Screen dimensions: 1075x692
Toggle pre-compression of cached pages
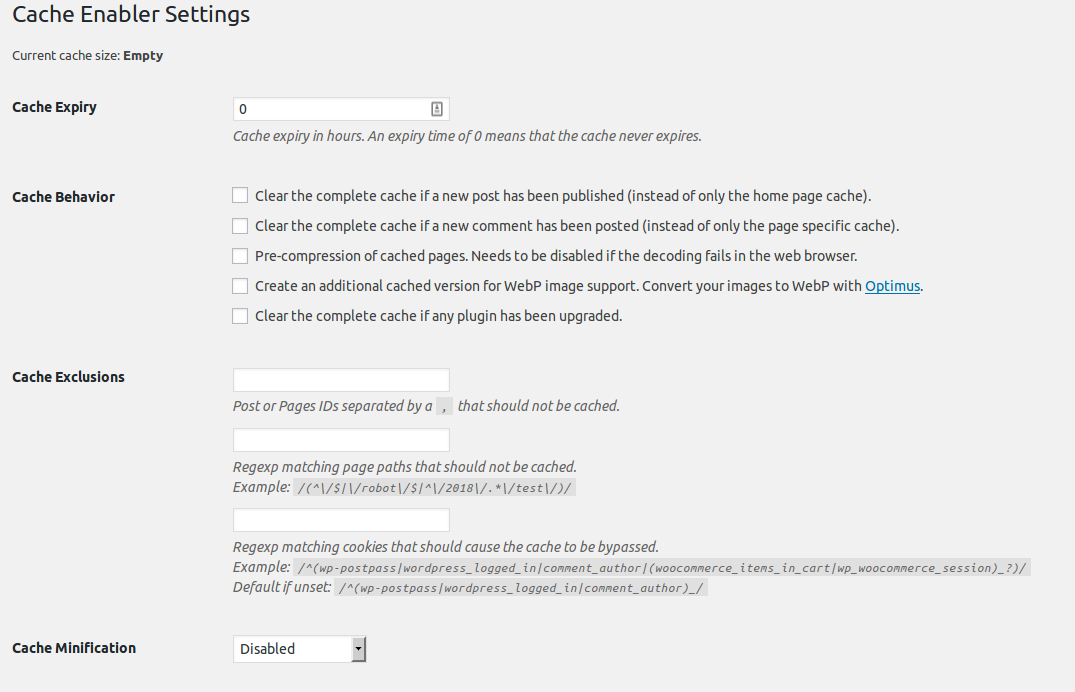[240, 256]
